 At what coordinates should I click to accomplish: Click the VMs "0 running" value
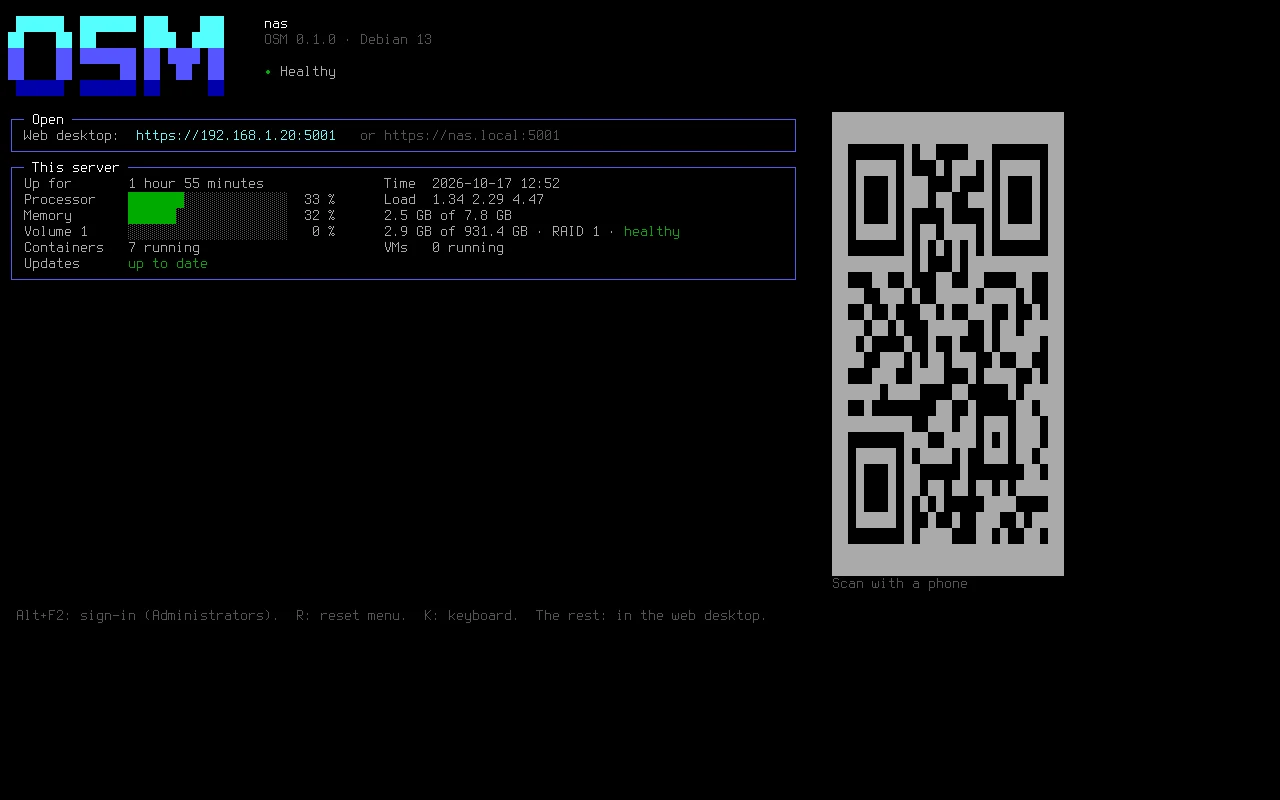(x=468, y=248)
